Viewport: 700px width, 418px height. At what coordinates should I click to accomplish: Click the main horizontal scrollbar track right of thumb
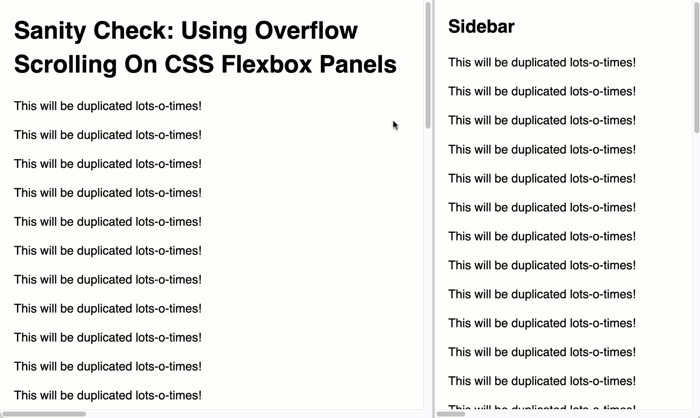[254, 414]
